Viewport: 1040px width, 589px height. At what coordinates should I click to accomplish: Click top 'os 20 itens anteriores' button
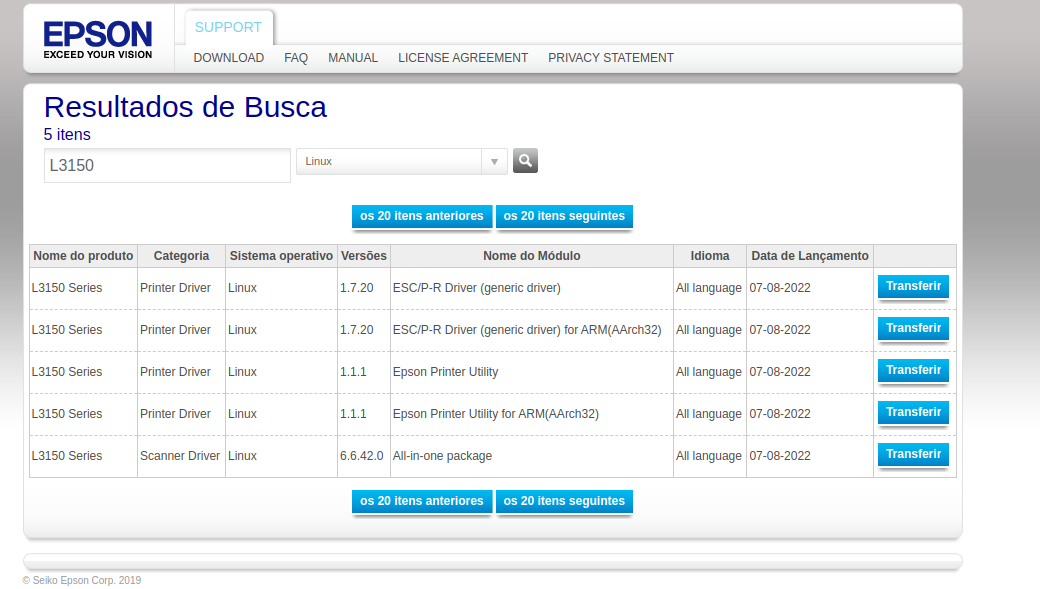[422, 216]
